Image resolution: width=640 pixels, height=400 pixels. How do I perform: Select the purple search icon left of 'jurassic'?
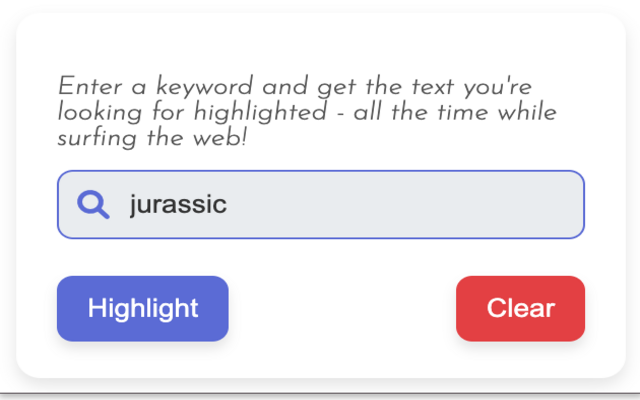[93, 205]
